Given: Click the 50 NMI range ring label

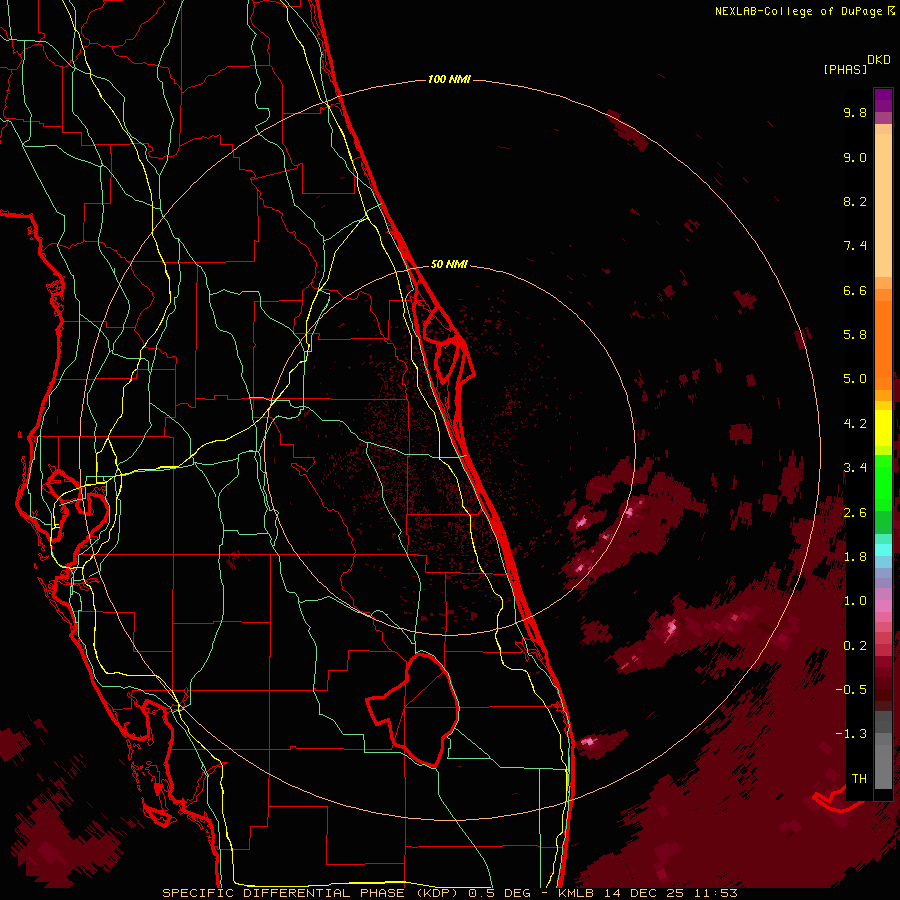Looking at the screenshot, I should point(449,264).
